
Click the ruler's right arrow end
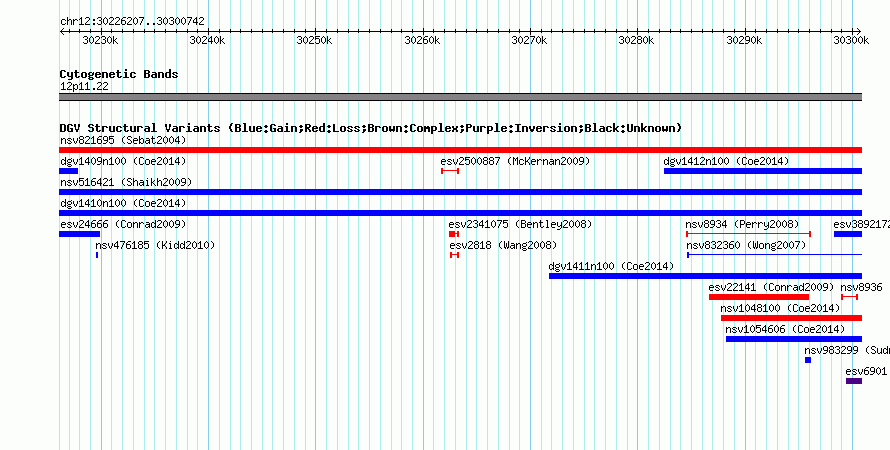click(x=859, y=31)
